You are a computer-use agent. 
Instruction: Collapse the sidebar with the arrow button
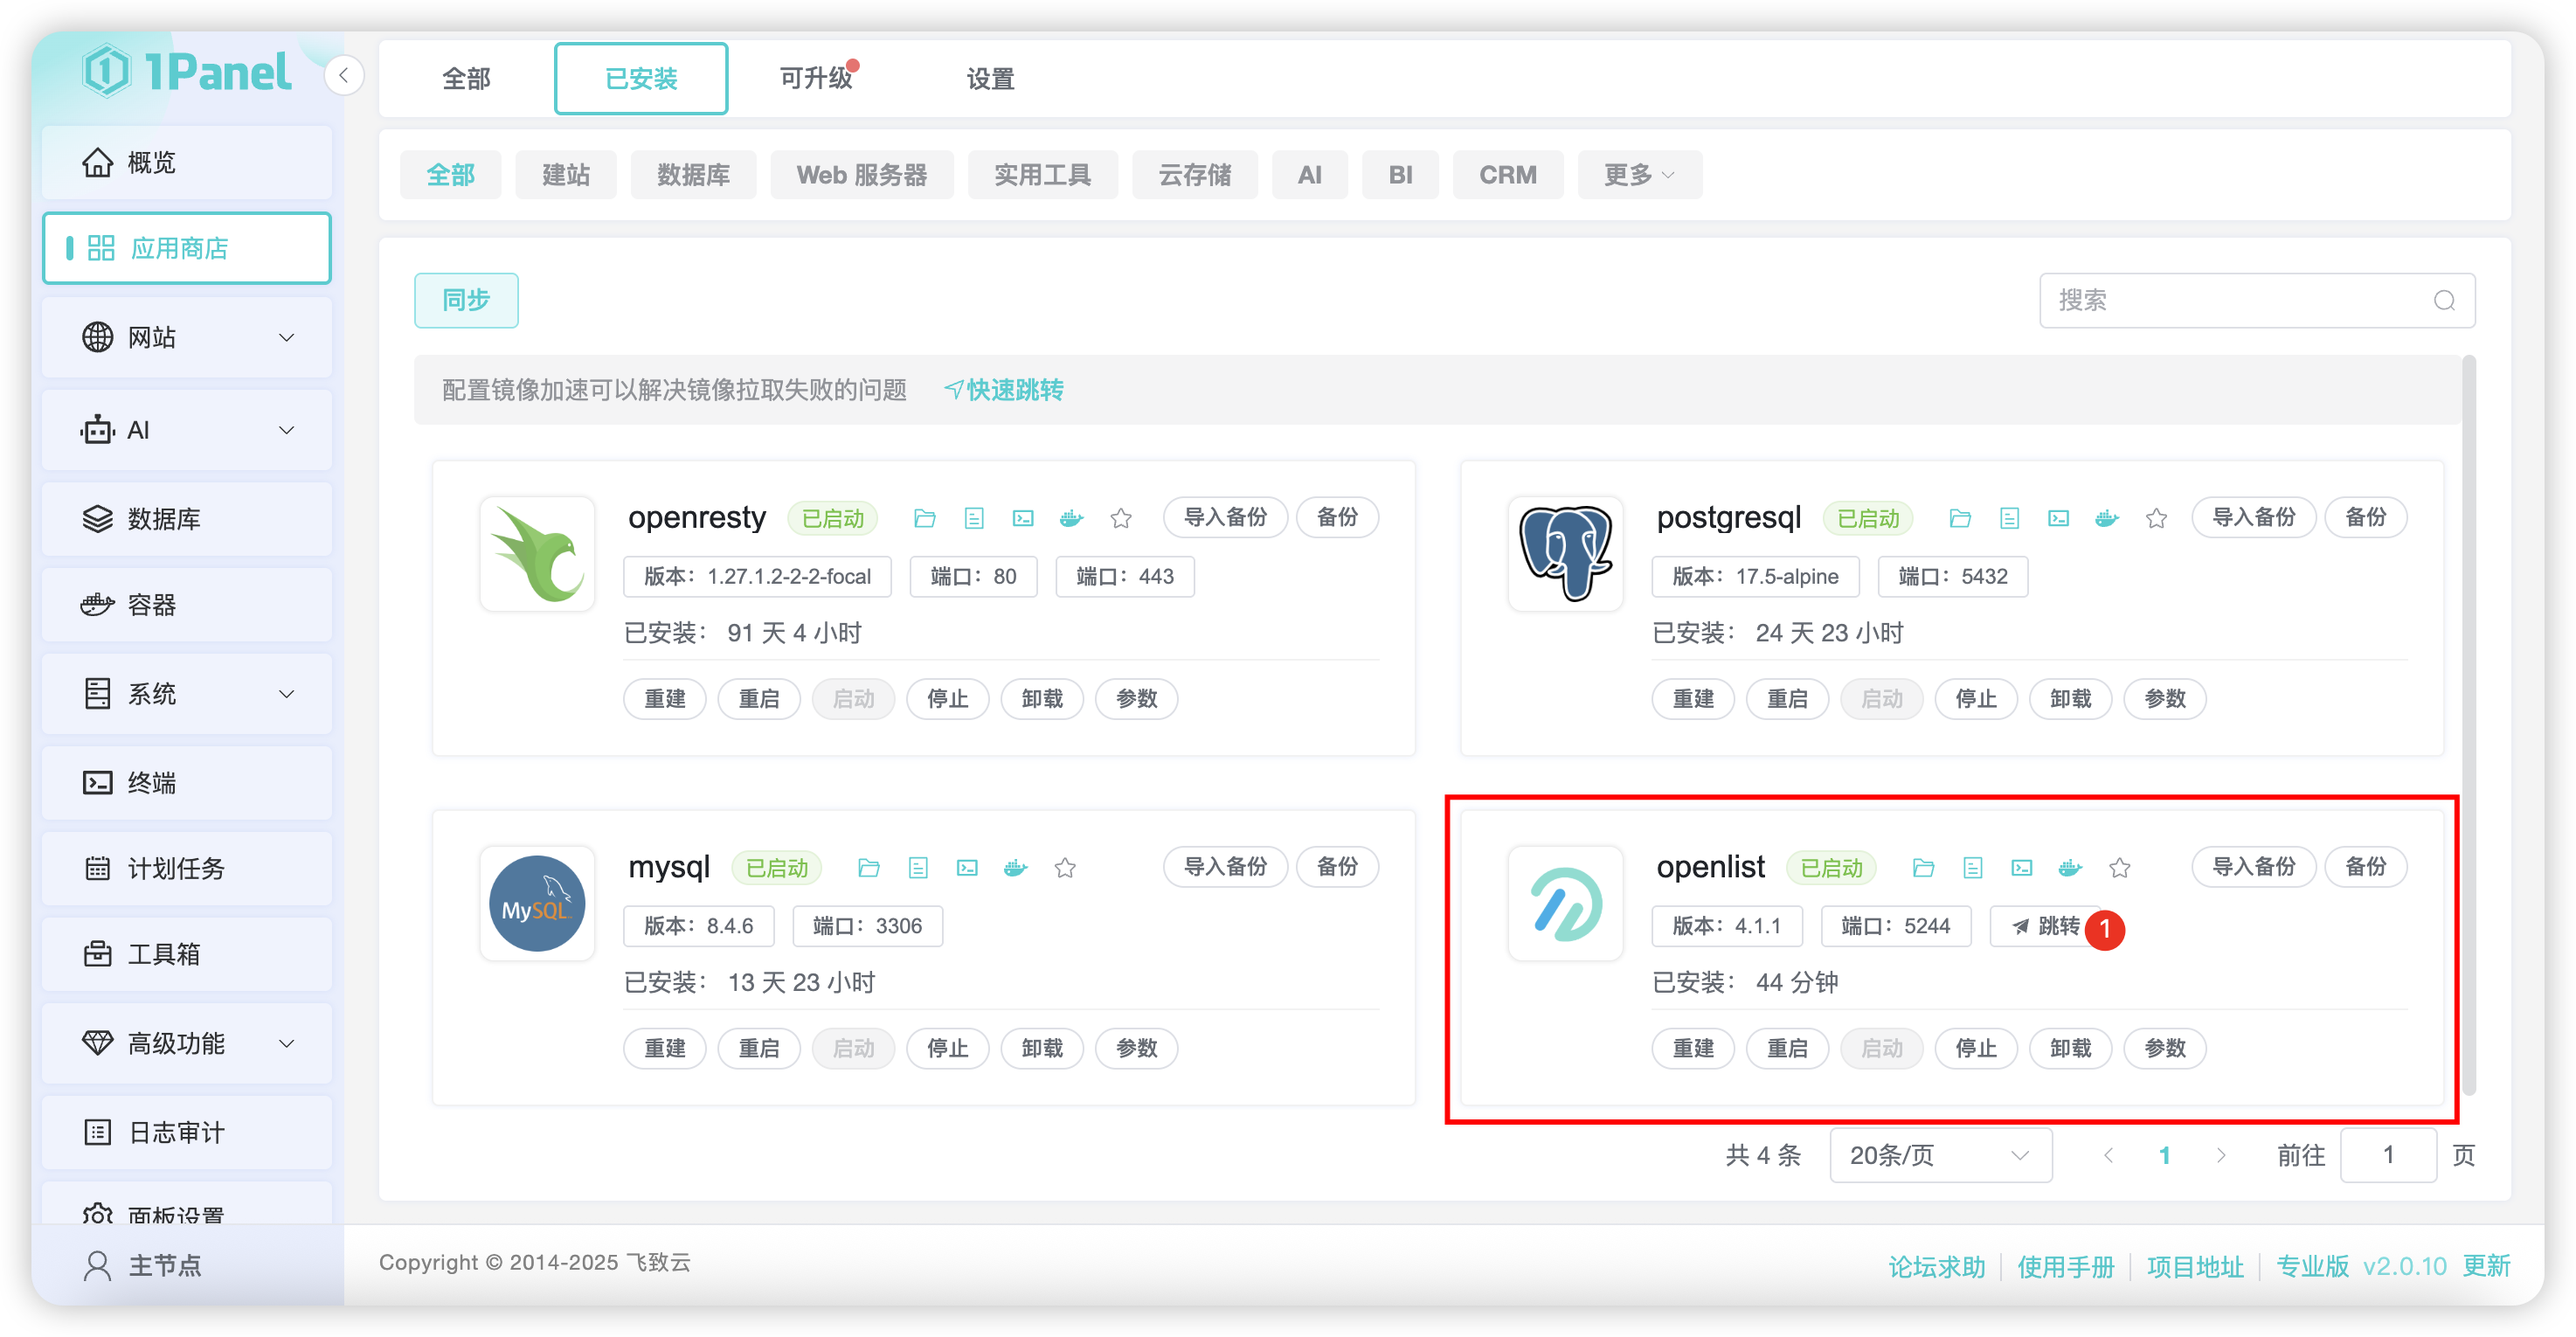pos(343,75)
